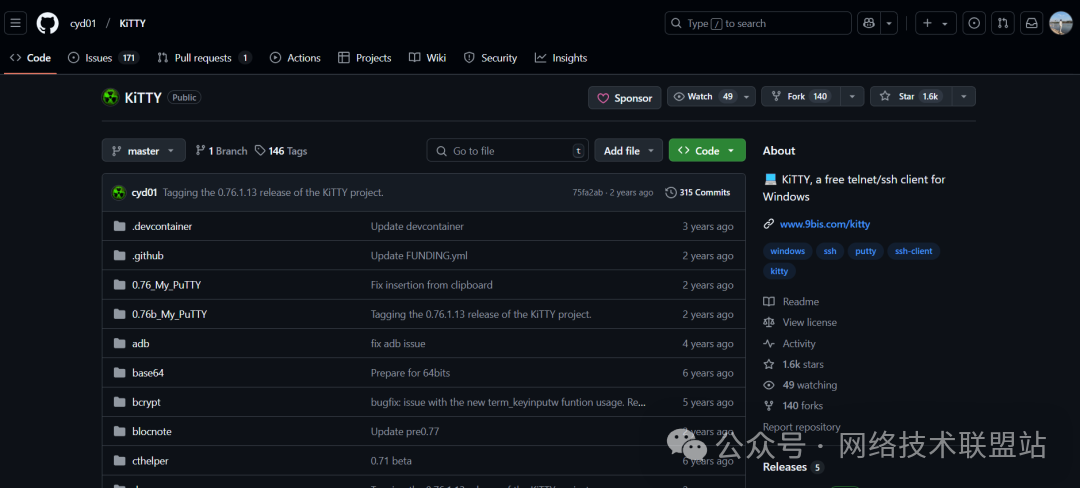
Task: Open "Fix insertion from clipboard" commit message
Action: [x=432, y=285]
